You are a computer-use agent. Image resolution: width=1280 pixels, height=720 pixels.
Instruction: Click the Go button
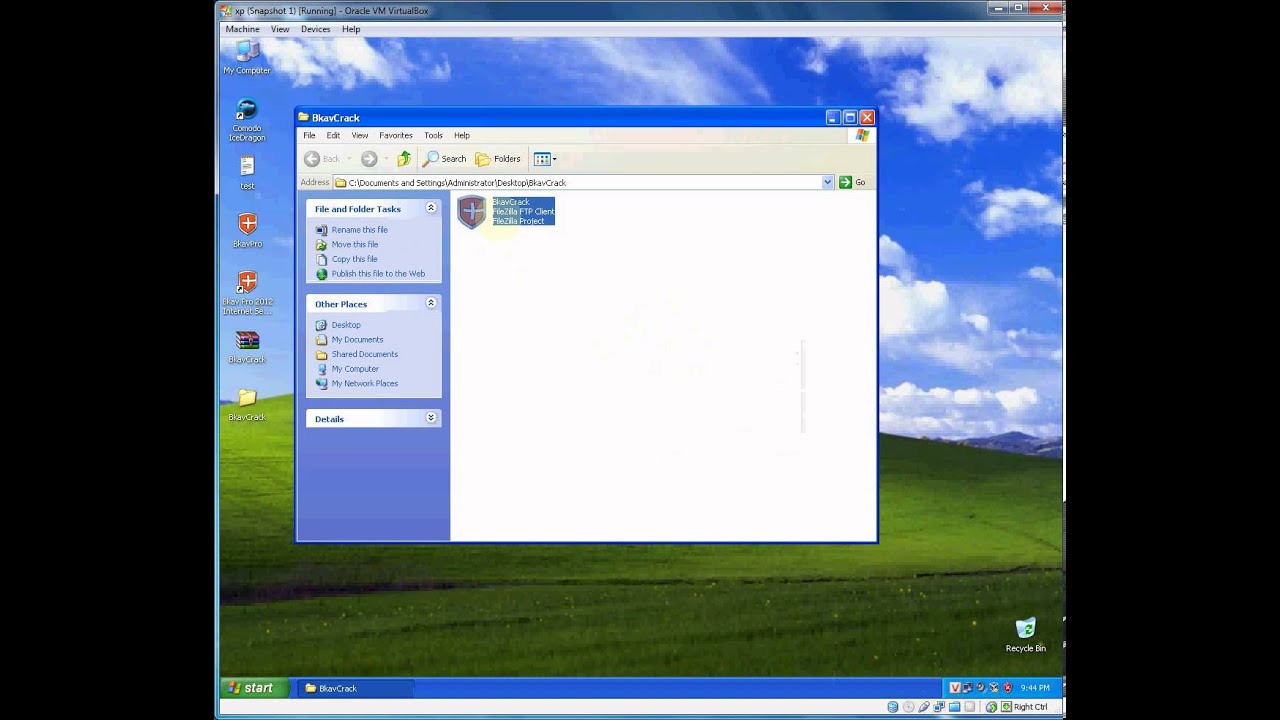click(853, 182)
